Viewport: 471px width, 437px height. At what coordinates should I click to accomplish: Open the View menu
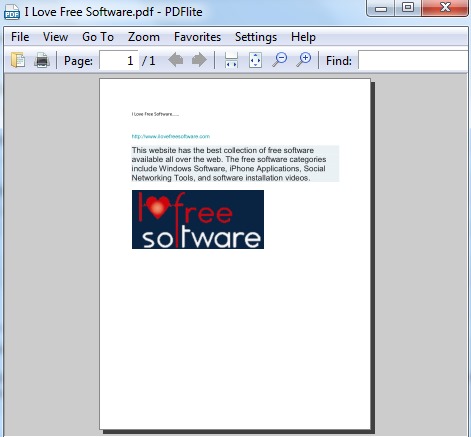(55, 37)
